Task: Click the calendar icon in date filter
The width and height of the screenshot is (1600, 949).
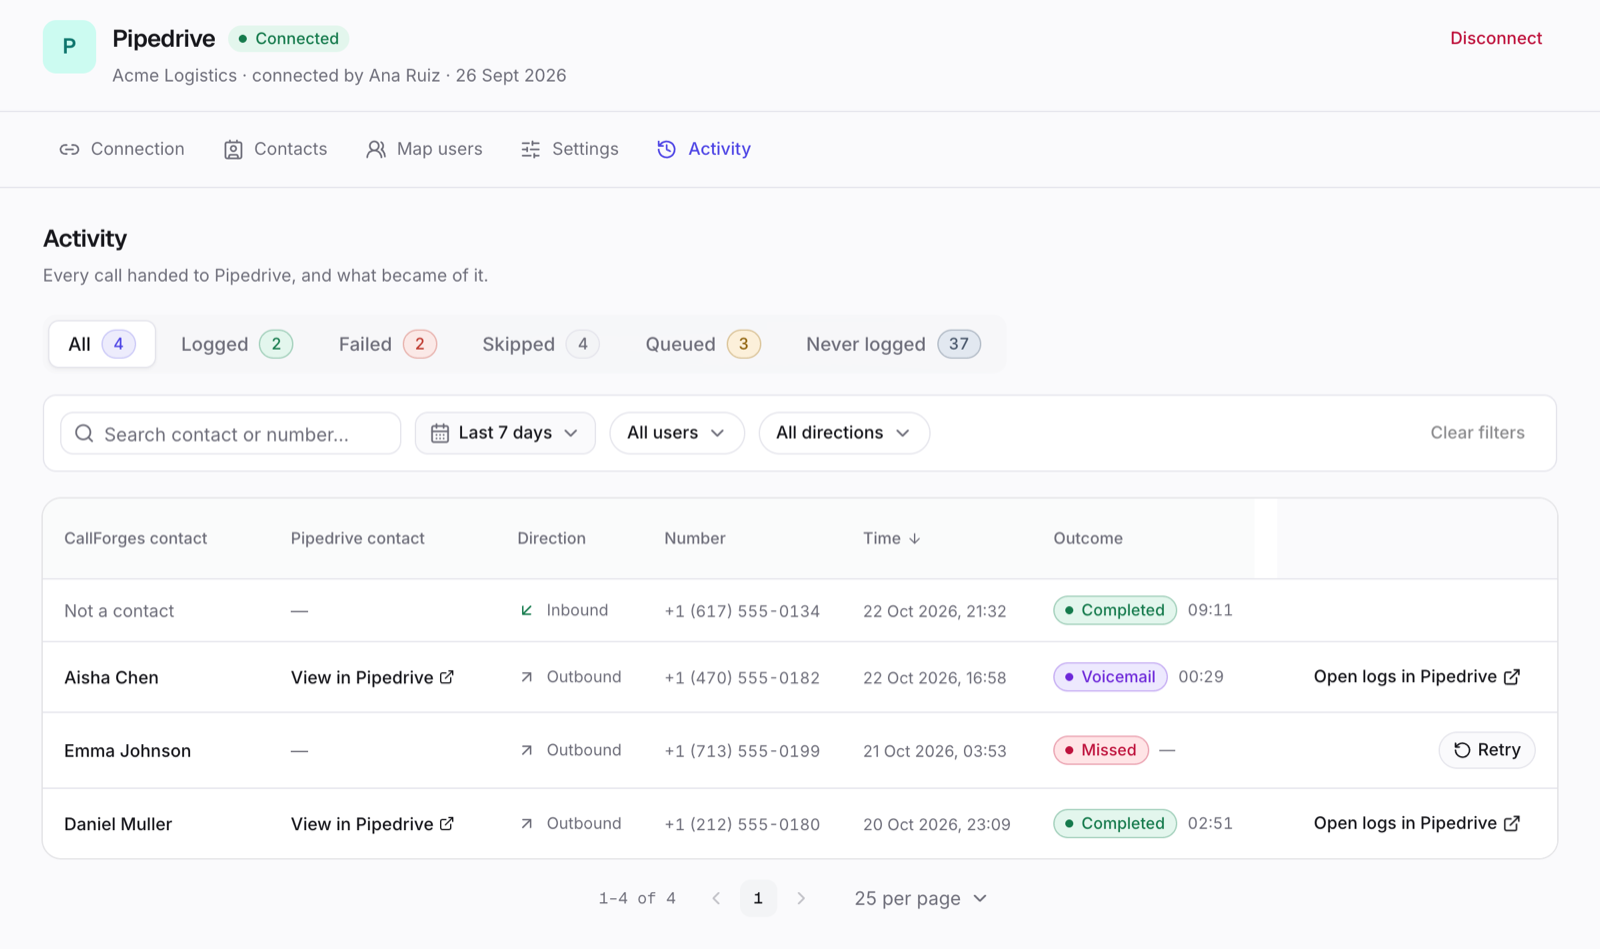Action: coord(440,433)
